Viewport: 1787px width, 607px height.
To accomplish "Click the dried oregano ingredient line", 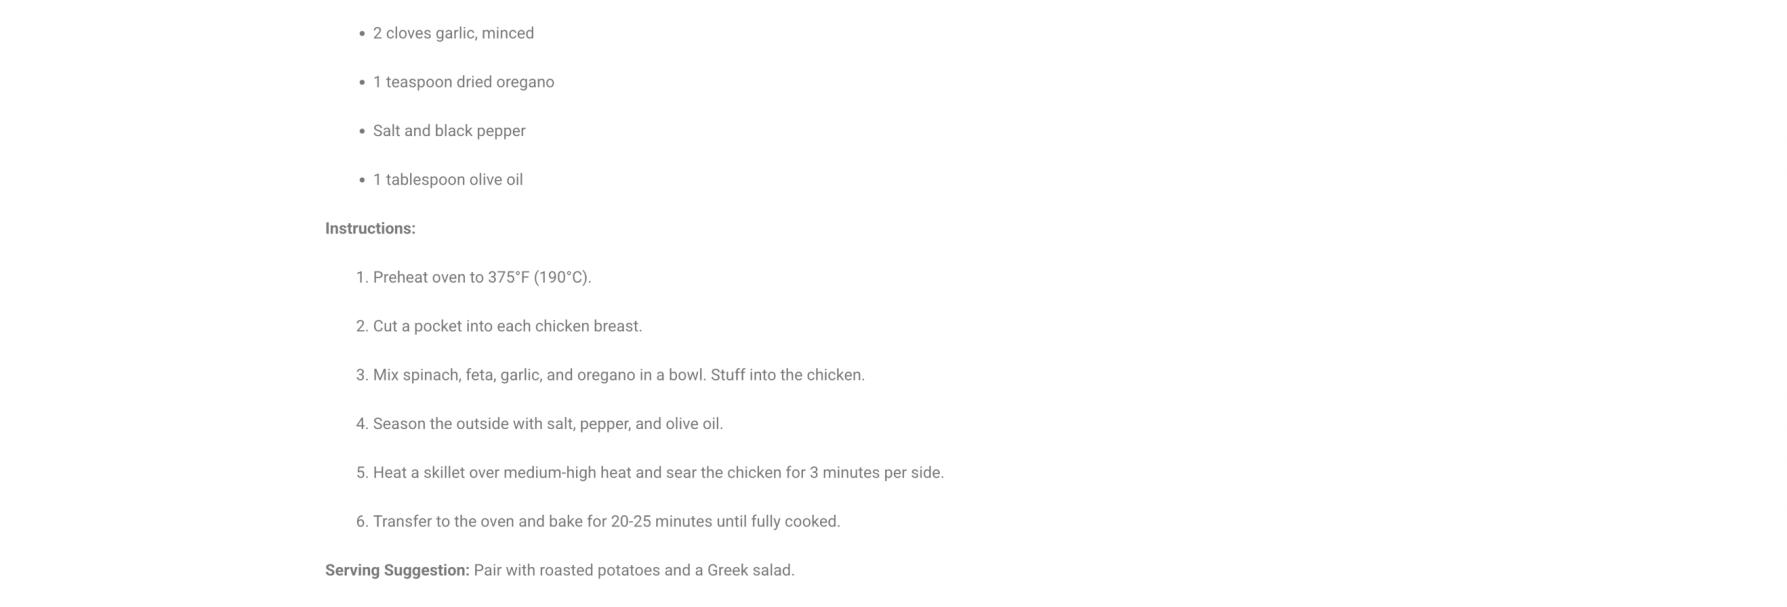I will (x=463, y=82).
